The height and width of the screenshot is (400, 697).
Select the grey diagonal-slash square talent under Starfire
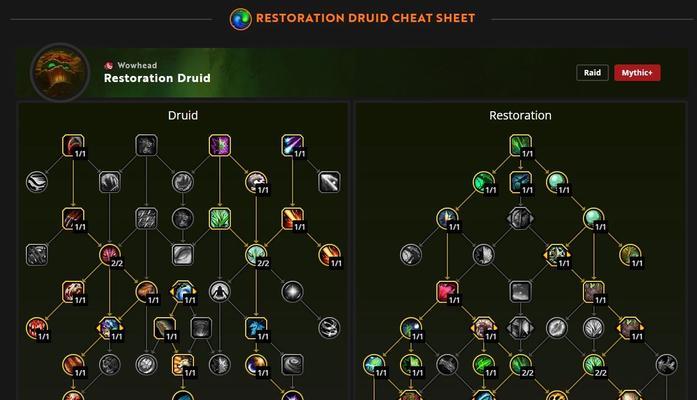[329, 182]
